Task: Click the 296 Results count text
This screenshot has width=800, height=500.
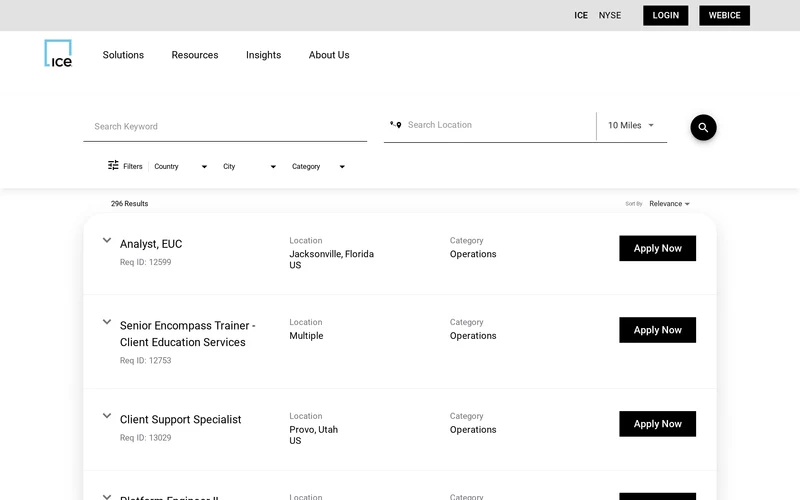Action: tap(130, 204)
